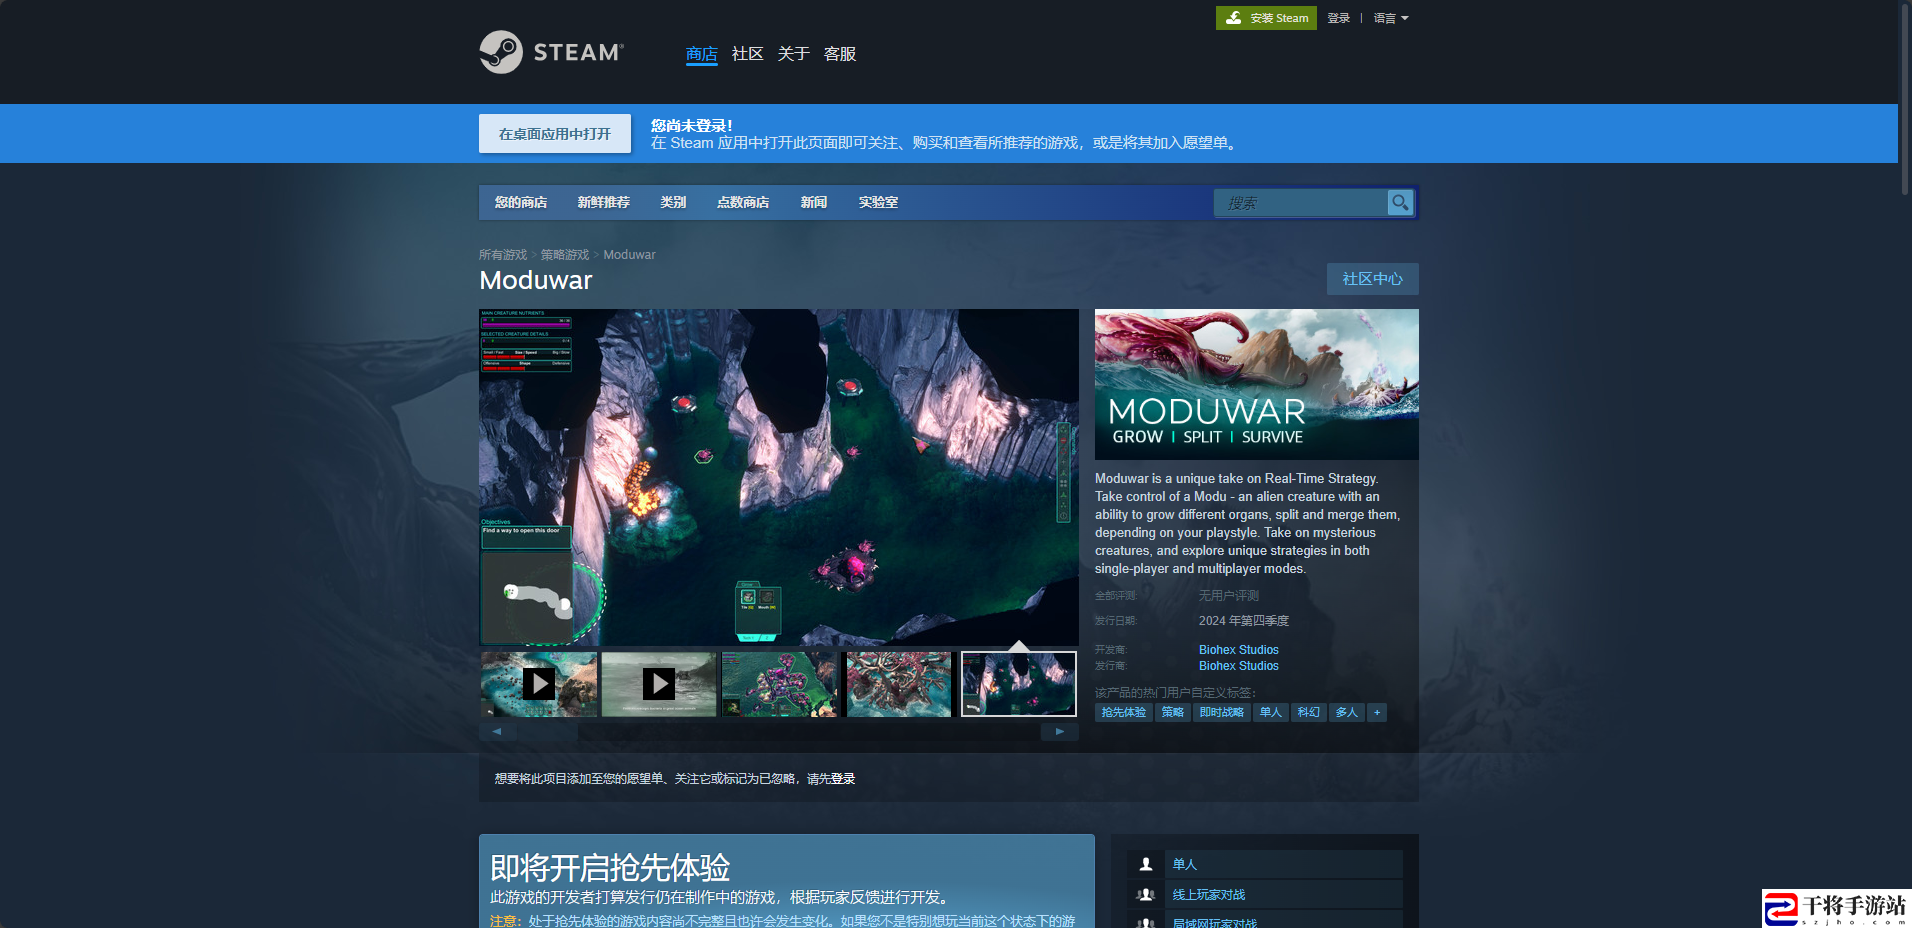Open the 社区 top menu
The height and width of the screenshot is (928, 1912).
(747, 54)
